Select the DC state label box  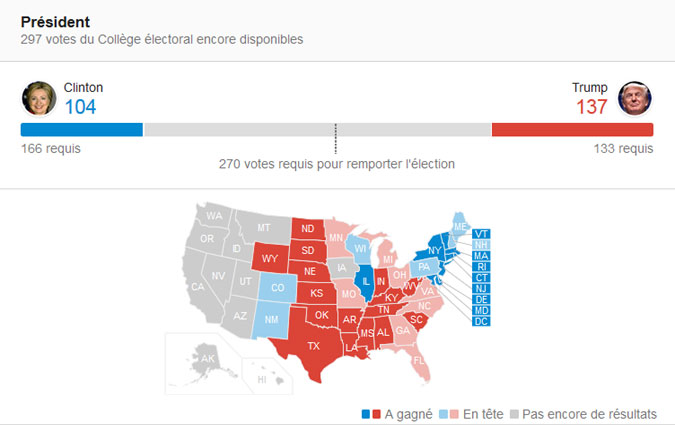pos(481,321)
